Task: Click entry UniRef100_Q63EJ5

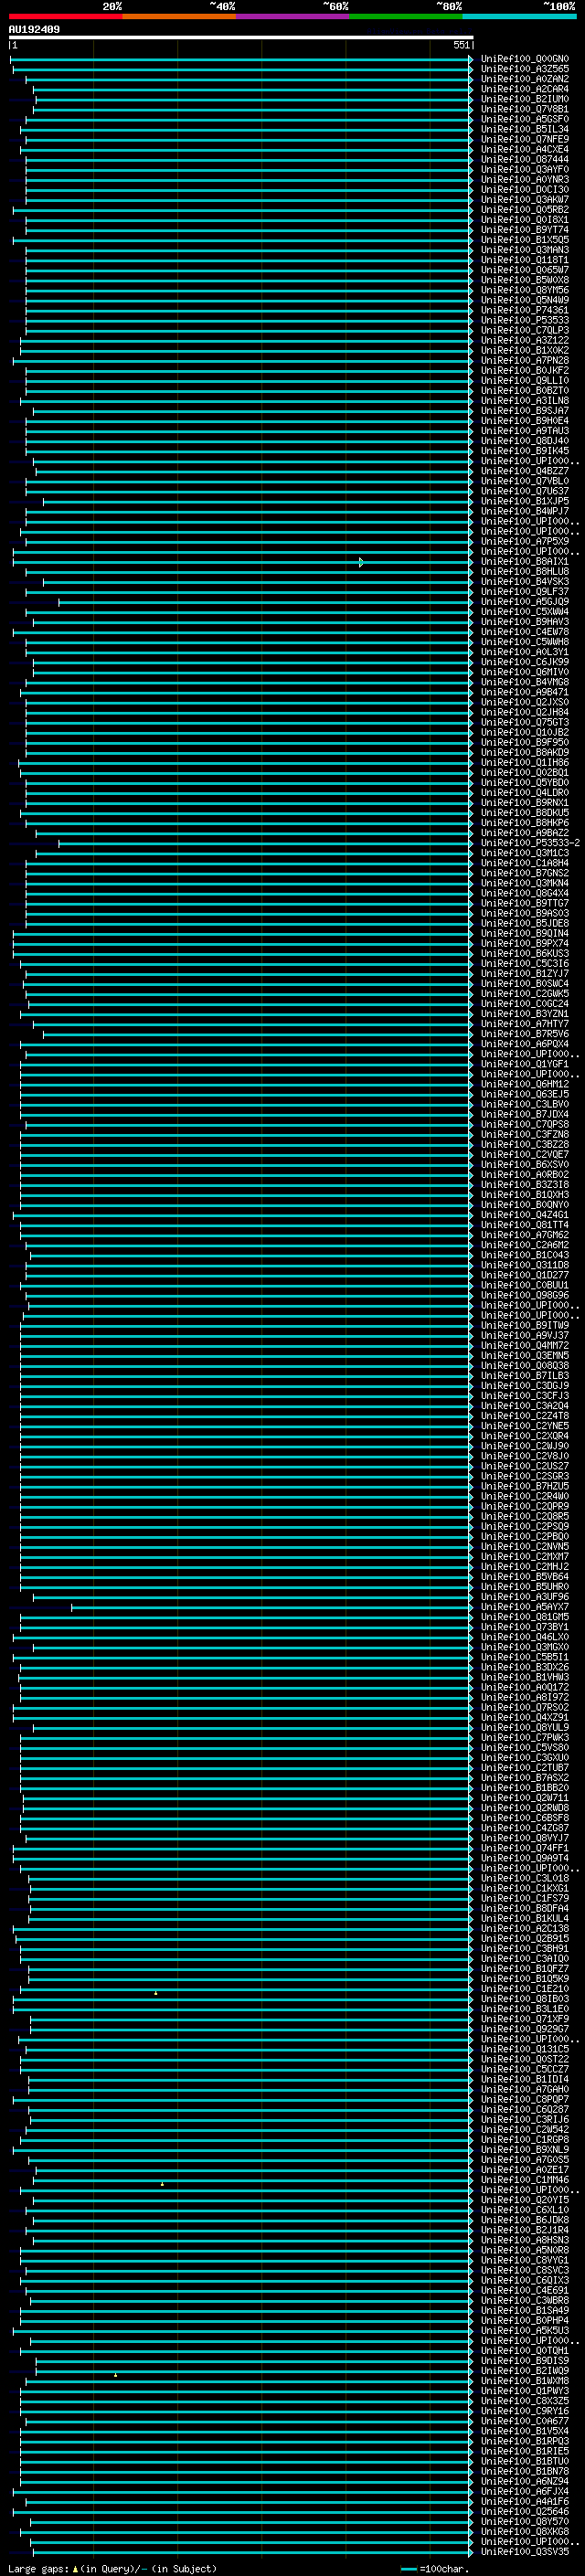Action: (525, 1094)
